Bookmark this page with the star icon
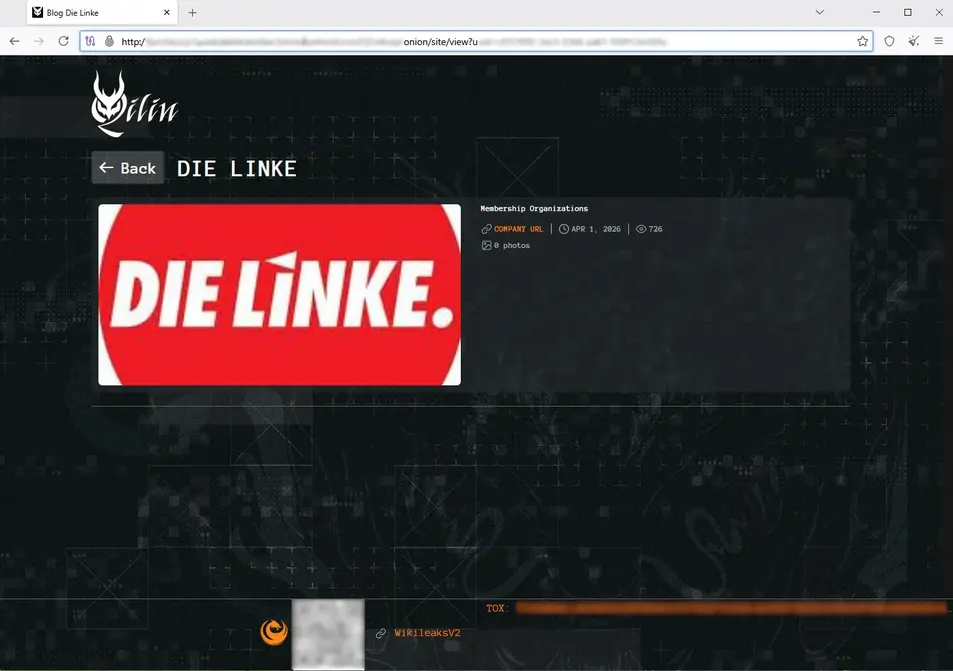 (862, 41)
